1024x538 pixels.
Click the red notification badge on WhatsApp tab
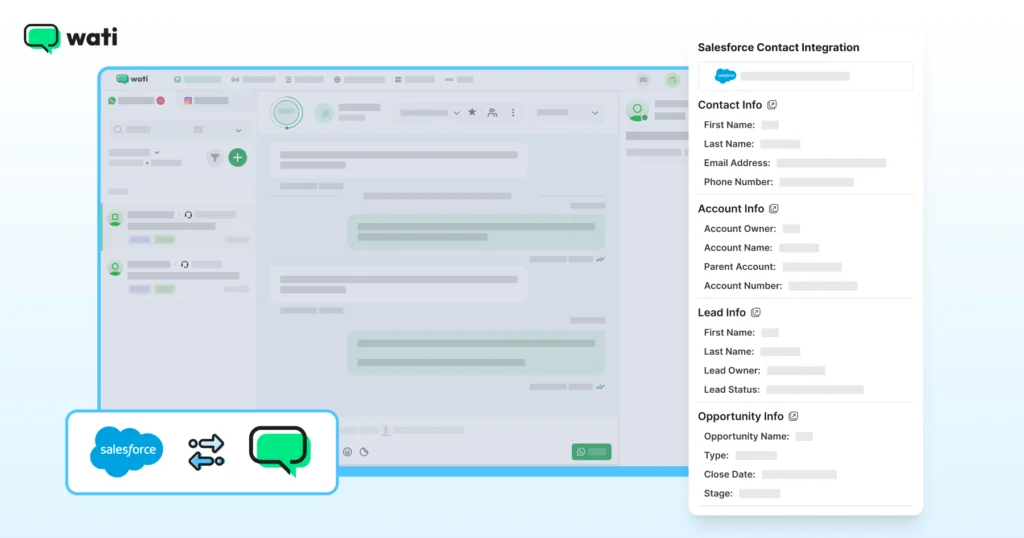coord(161,101)
